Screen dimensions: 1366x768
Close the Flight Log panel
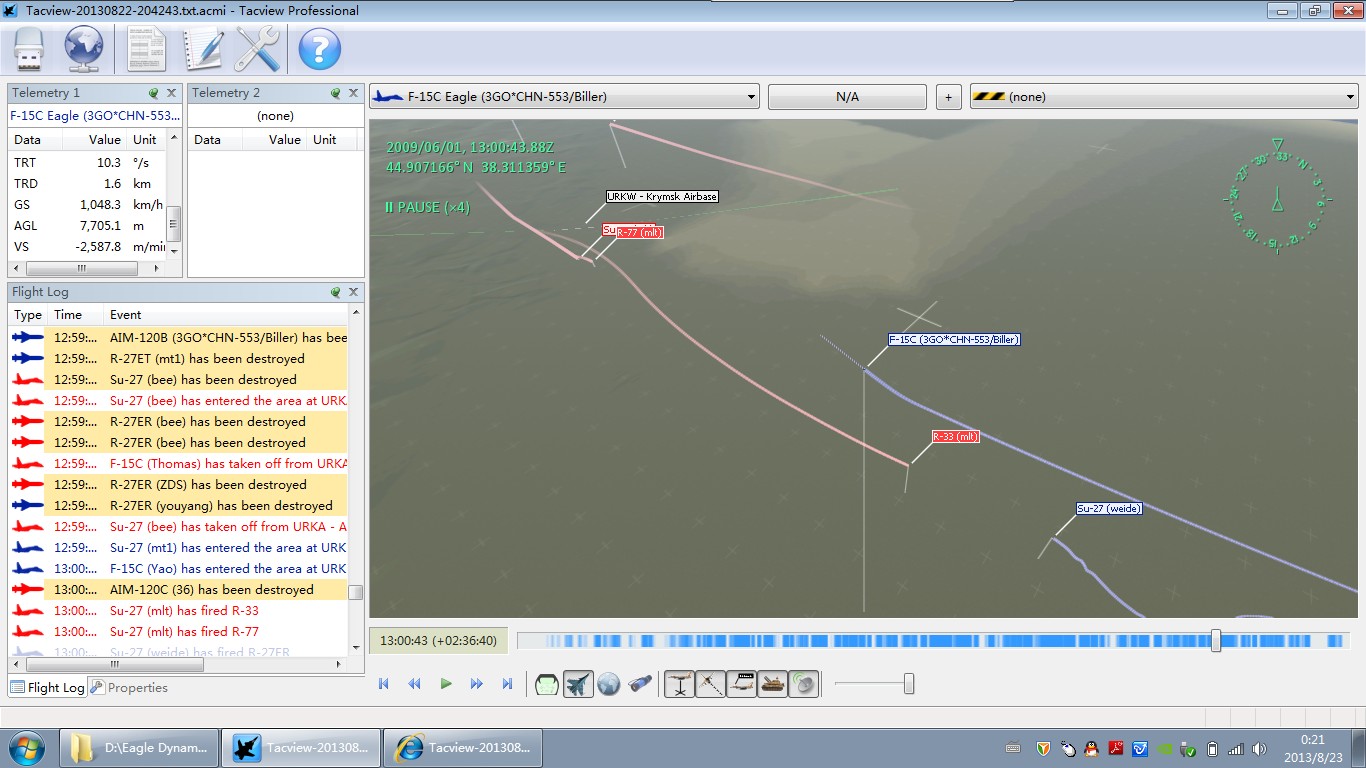pyautogui.click(x=353, y=292)
